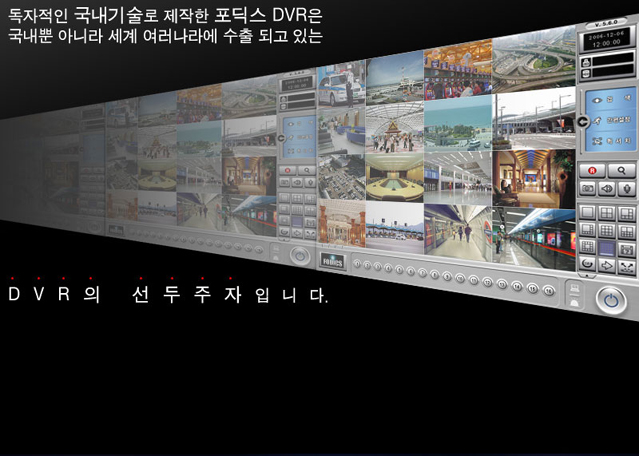
Task: Click the V.5.6.0 version label
Action: coord(606,24)
